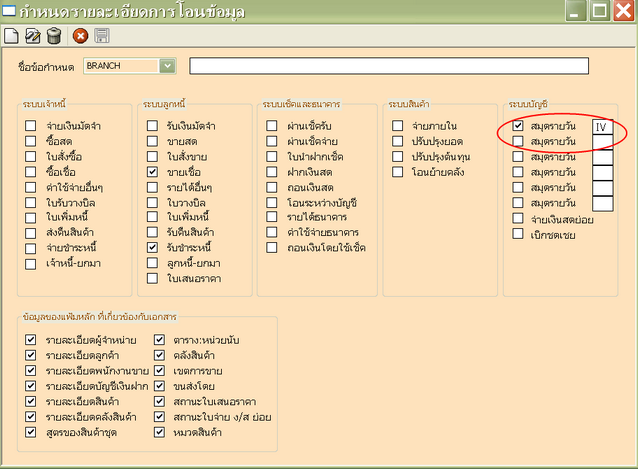This screenshot has width=638, height=469.
Task: Uncheck the first สมุดรายวัน checkbox
Action: point(517,127)
